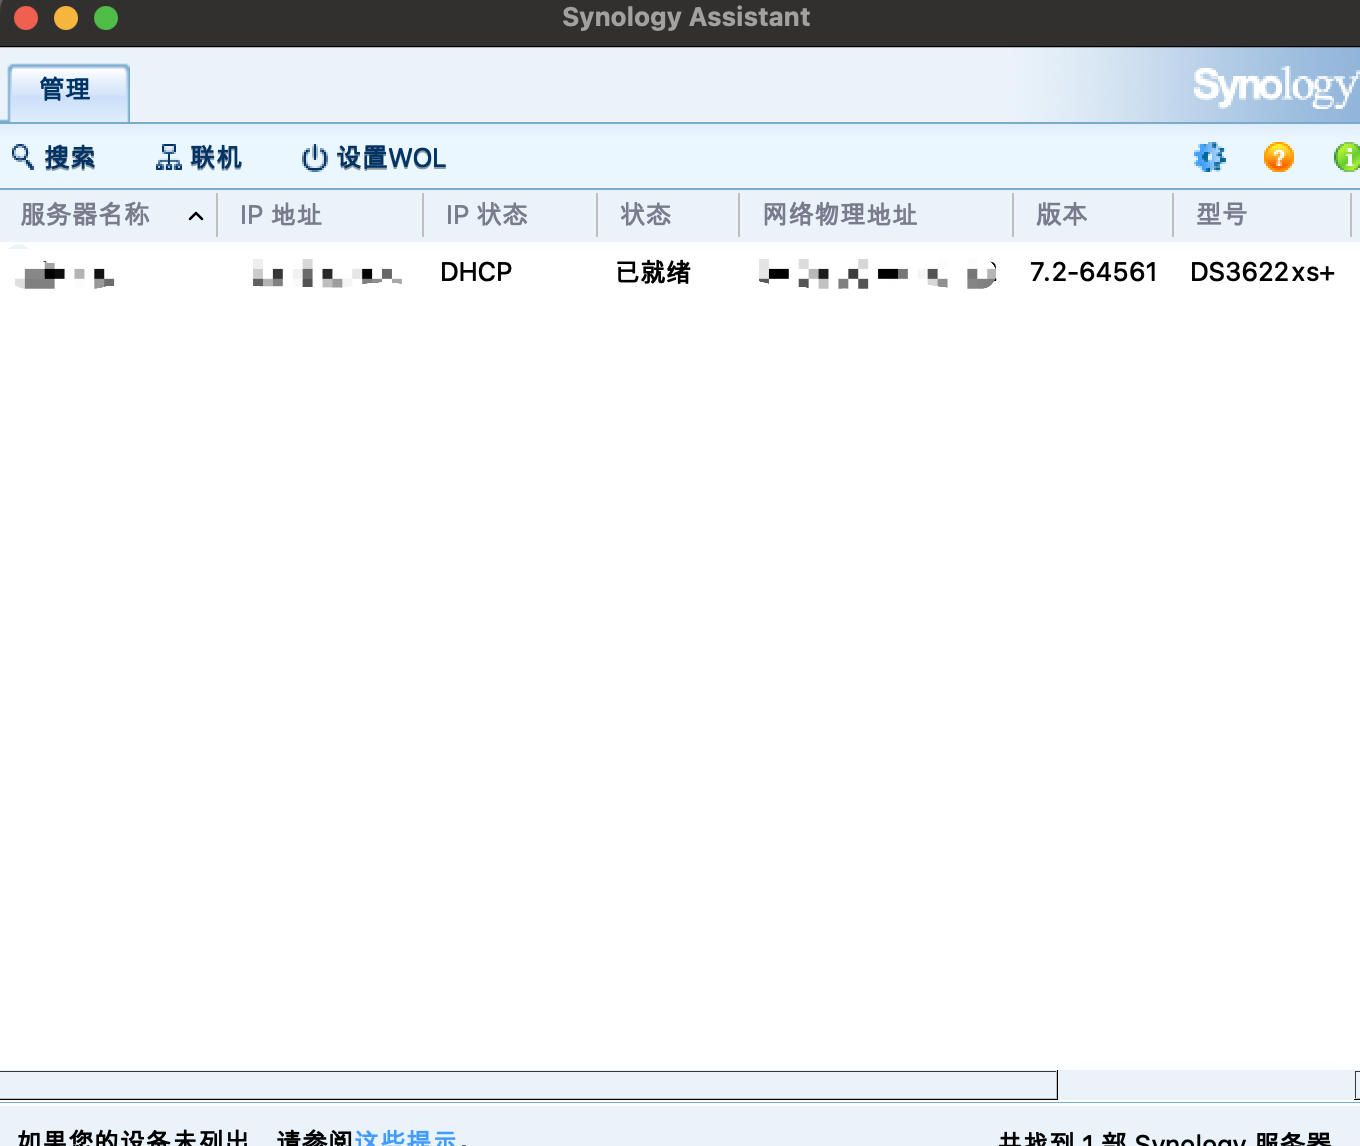Close the Synology Assistant window
1360x1146 pixels.
tap(27, 18)
